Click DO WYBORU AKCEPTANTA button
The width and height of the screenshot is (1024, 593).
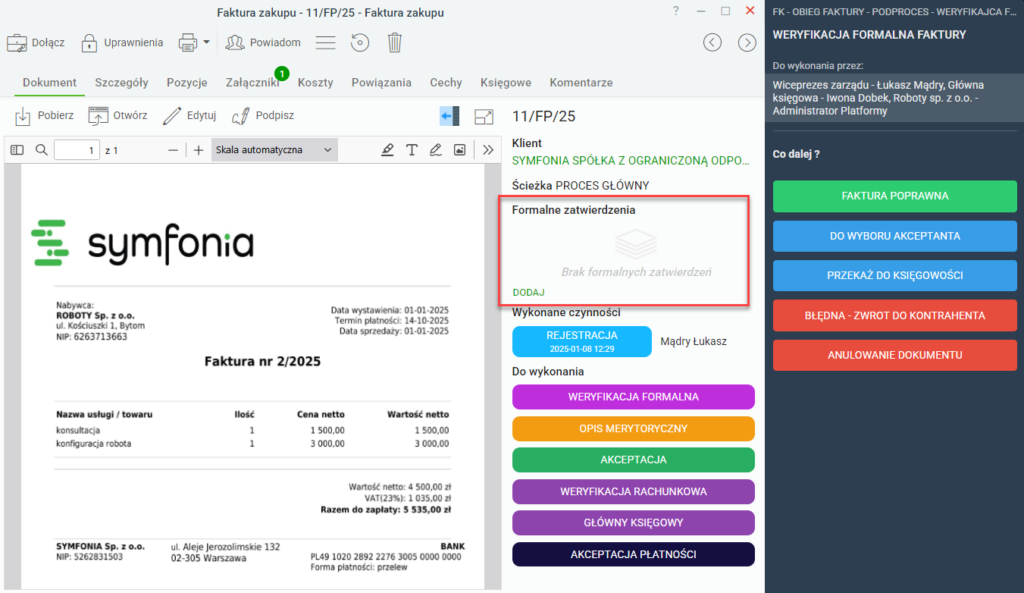(x=895, y=236)
